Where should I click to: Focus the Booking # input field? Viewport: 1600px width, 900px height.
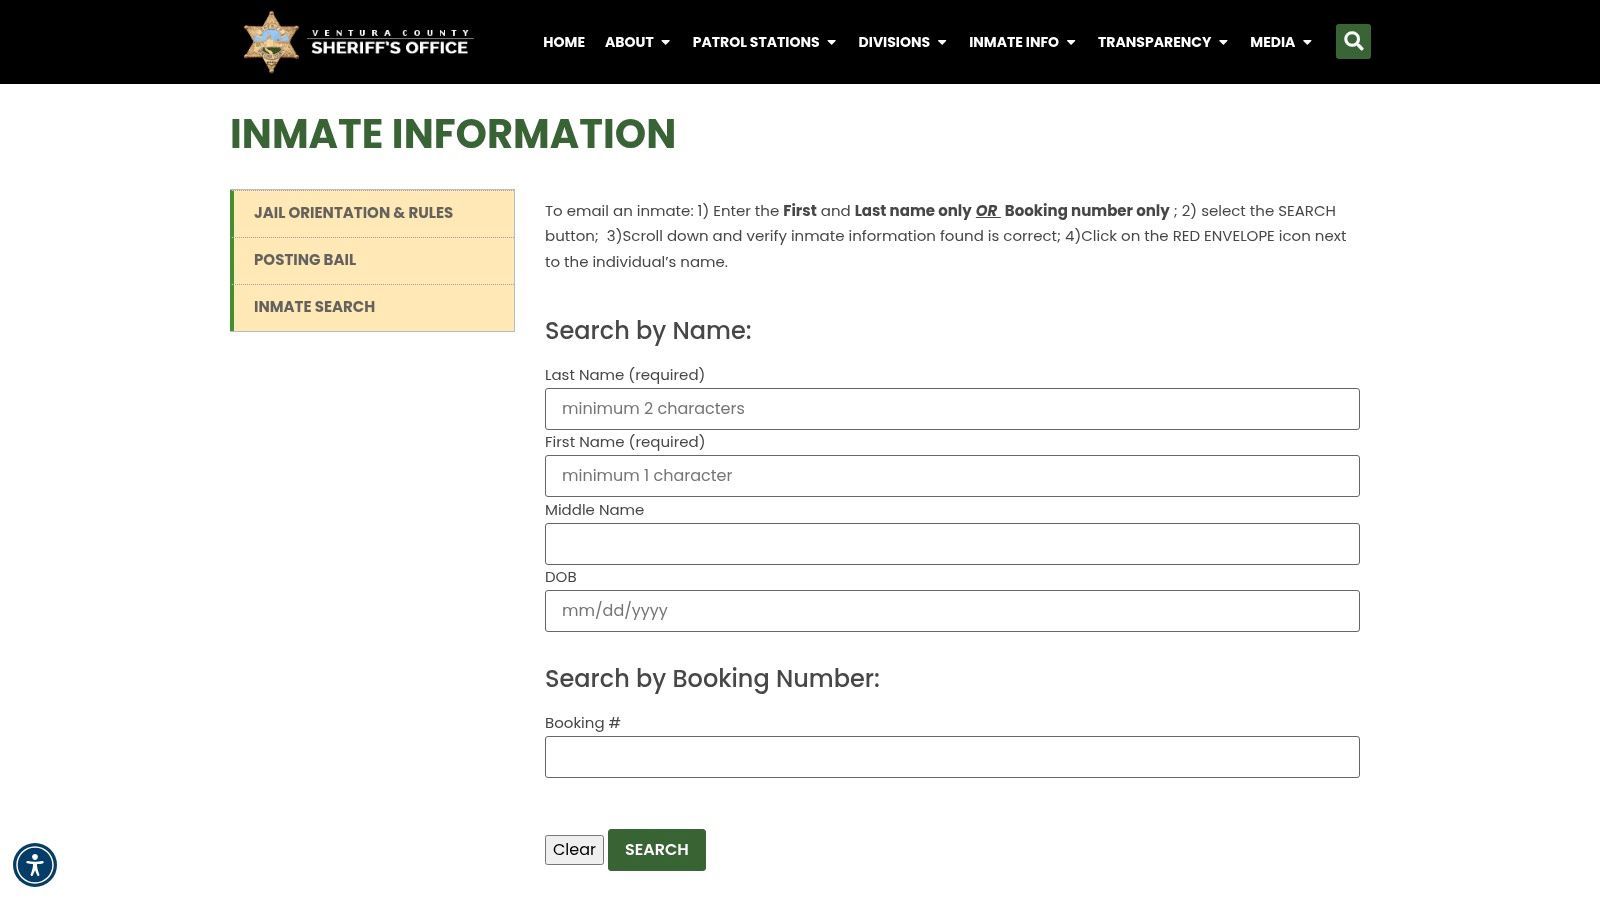(952, 757)
